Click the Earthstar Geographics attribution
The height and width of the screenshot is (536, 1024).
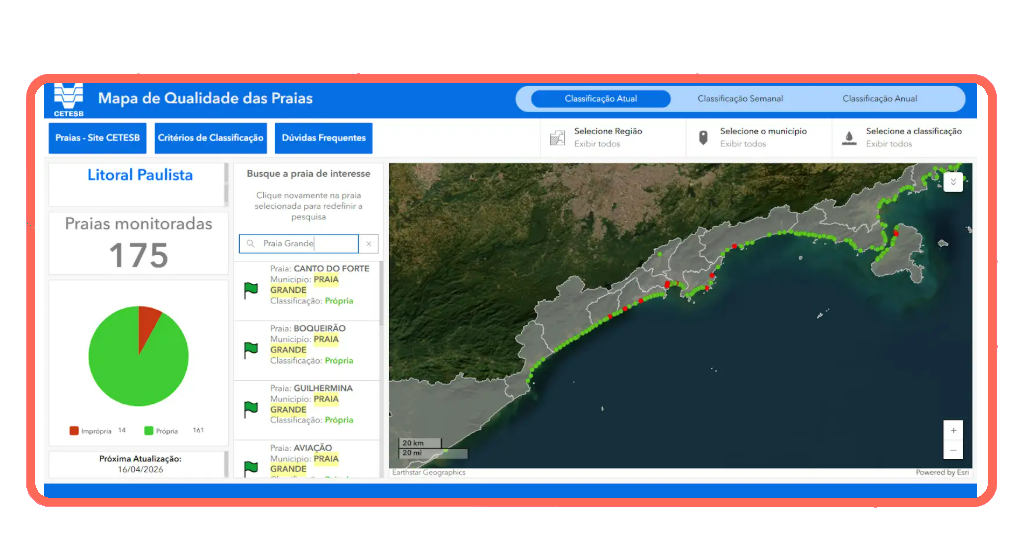pos(429,473)
